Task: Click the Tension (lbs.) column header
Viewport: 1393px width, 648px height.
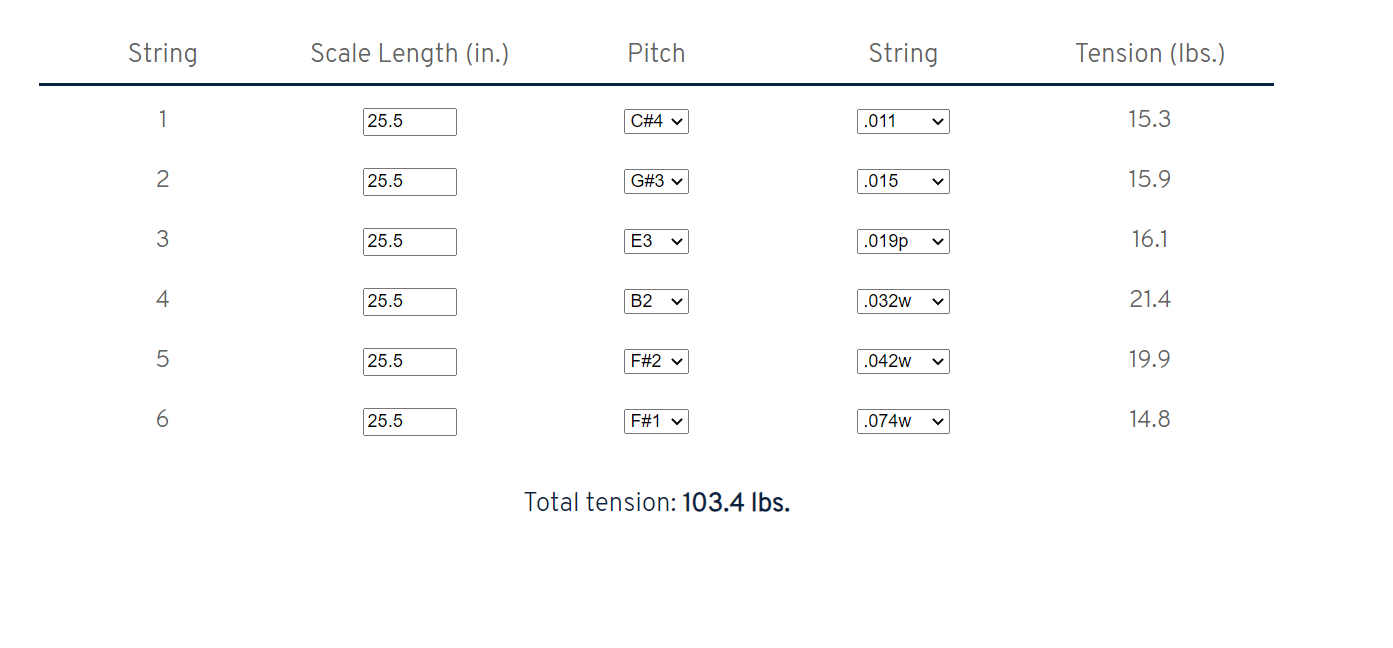Action: coord(1150,54)
